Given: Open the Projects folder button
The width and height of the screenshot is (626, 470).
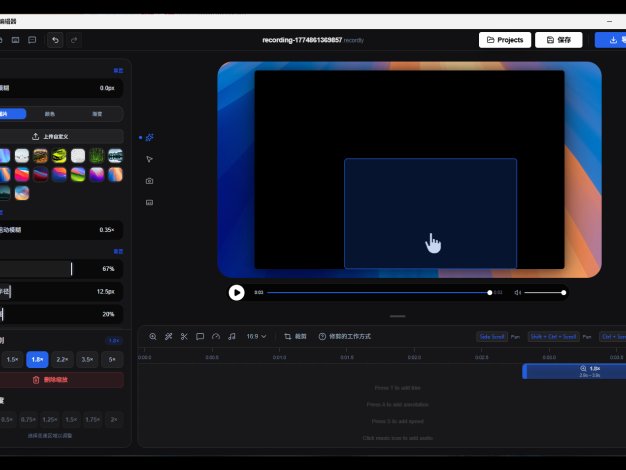Looking at the screenshot, I should coord(505,40).
